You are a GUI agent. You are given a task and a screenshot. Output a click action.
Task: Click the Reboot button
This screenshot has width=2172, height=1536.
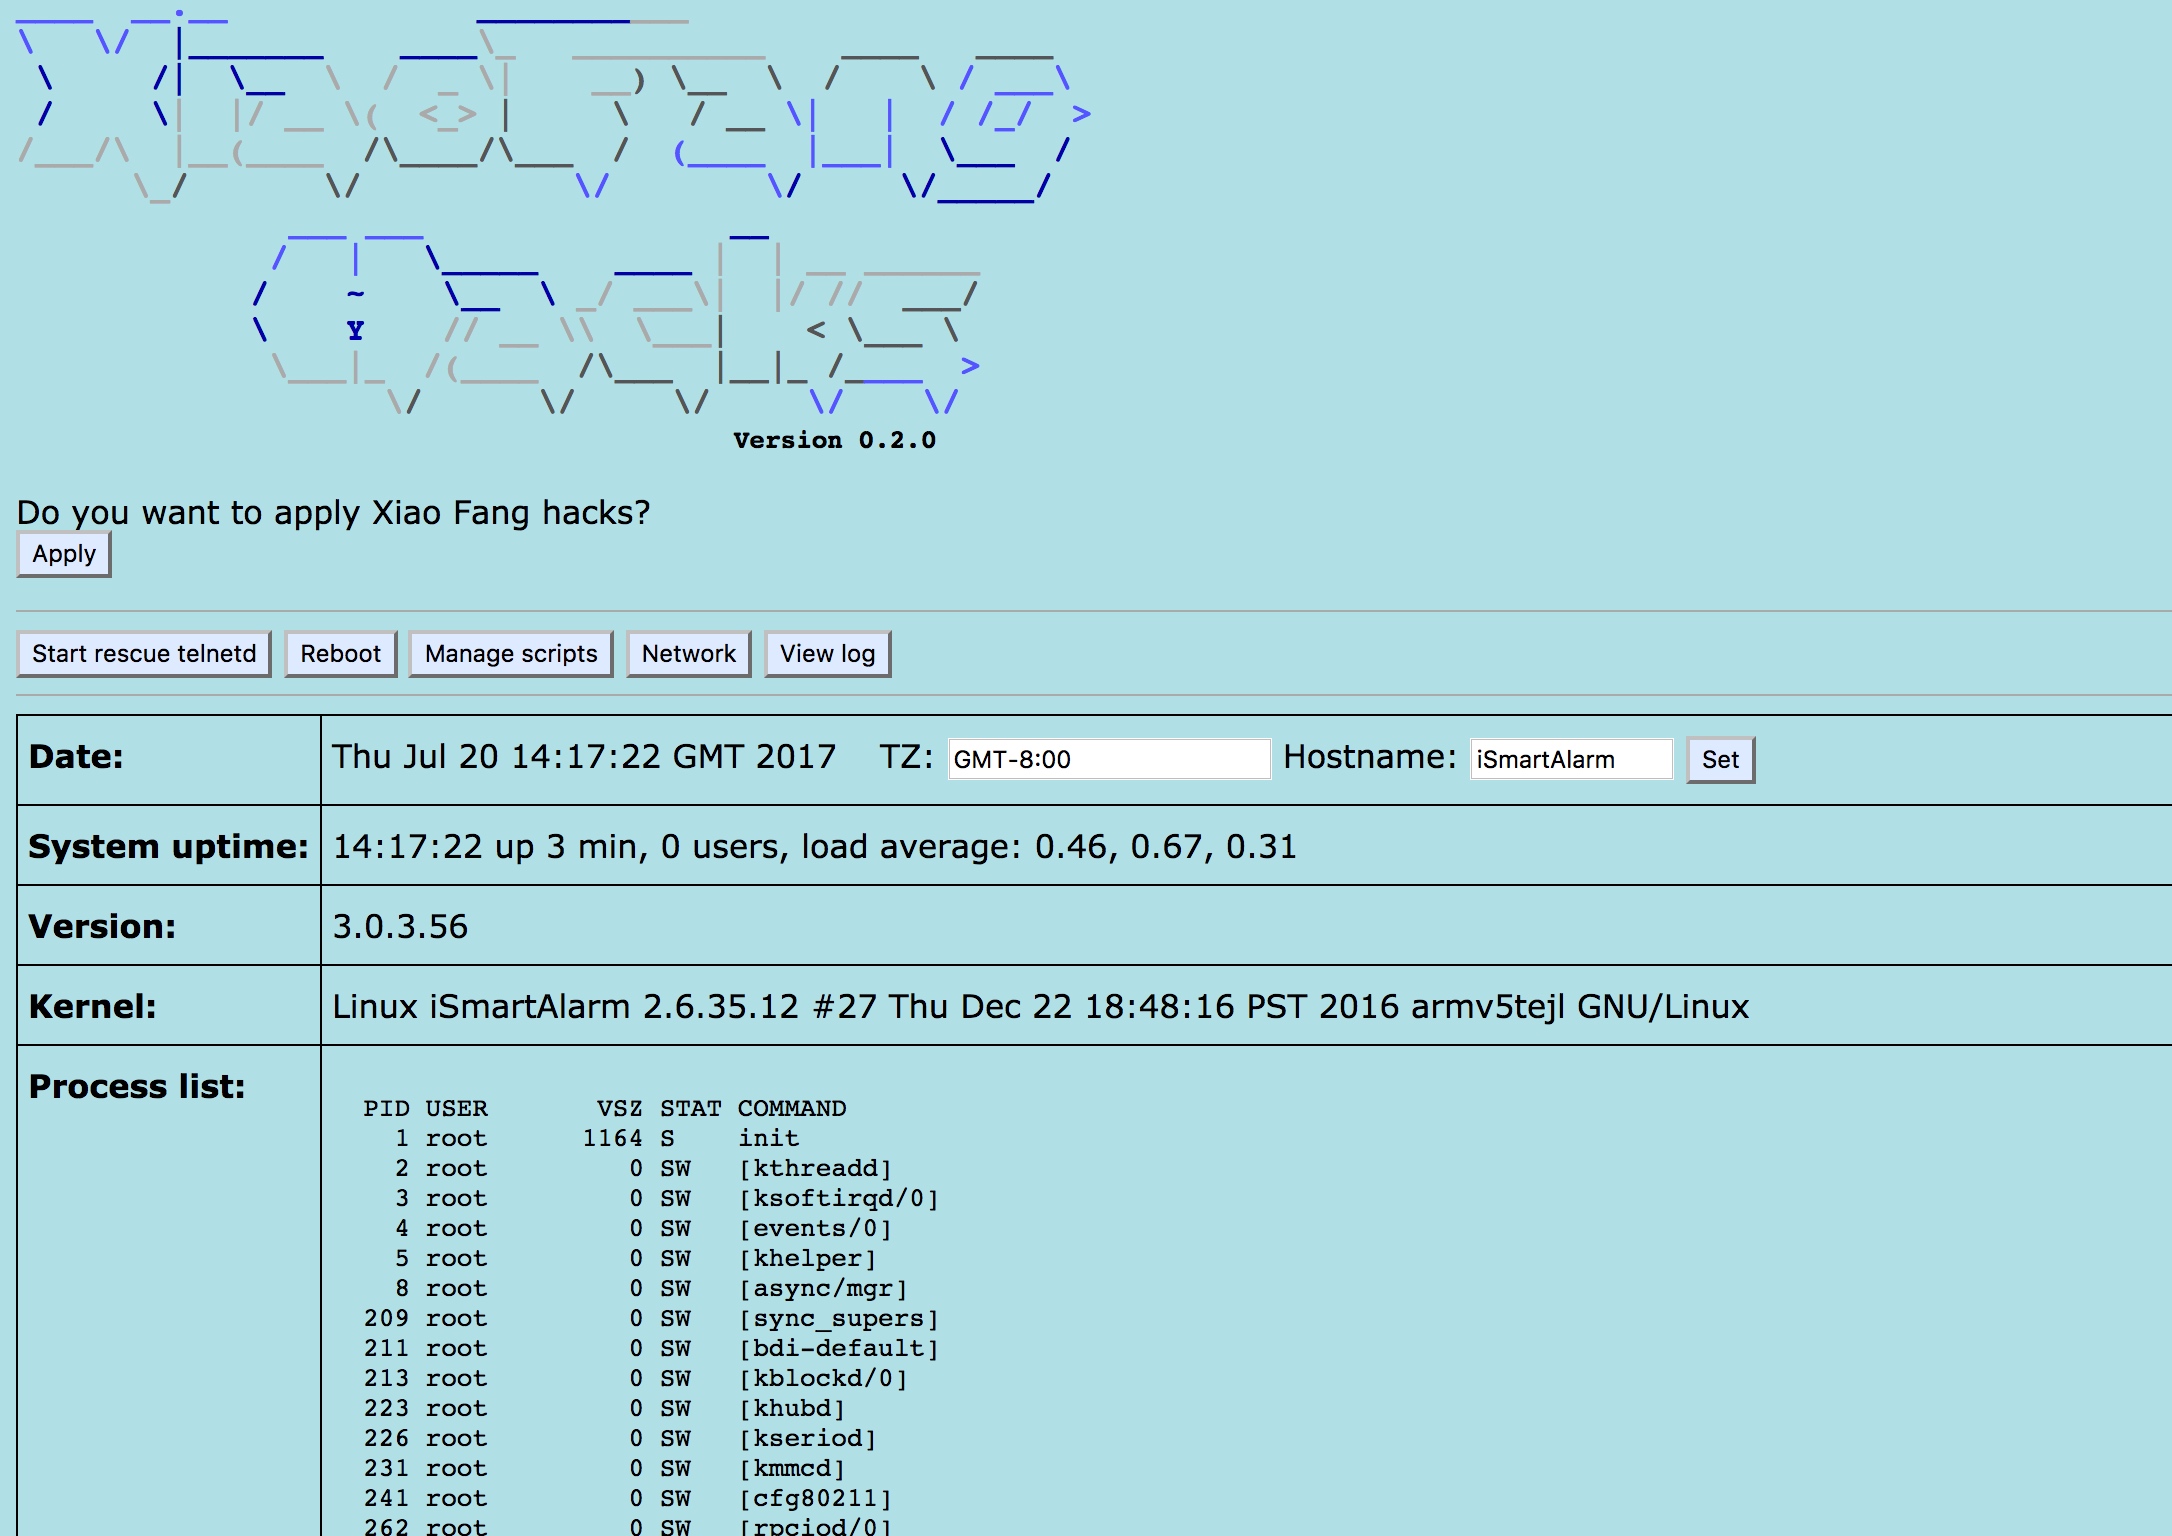340,654
